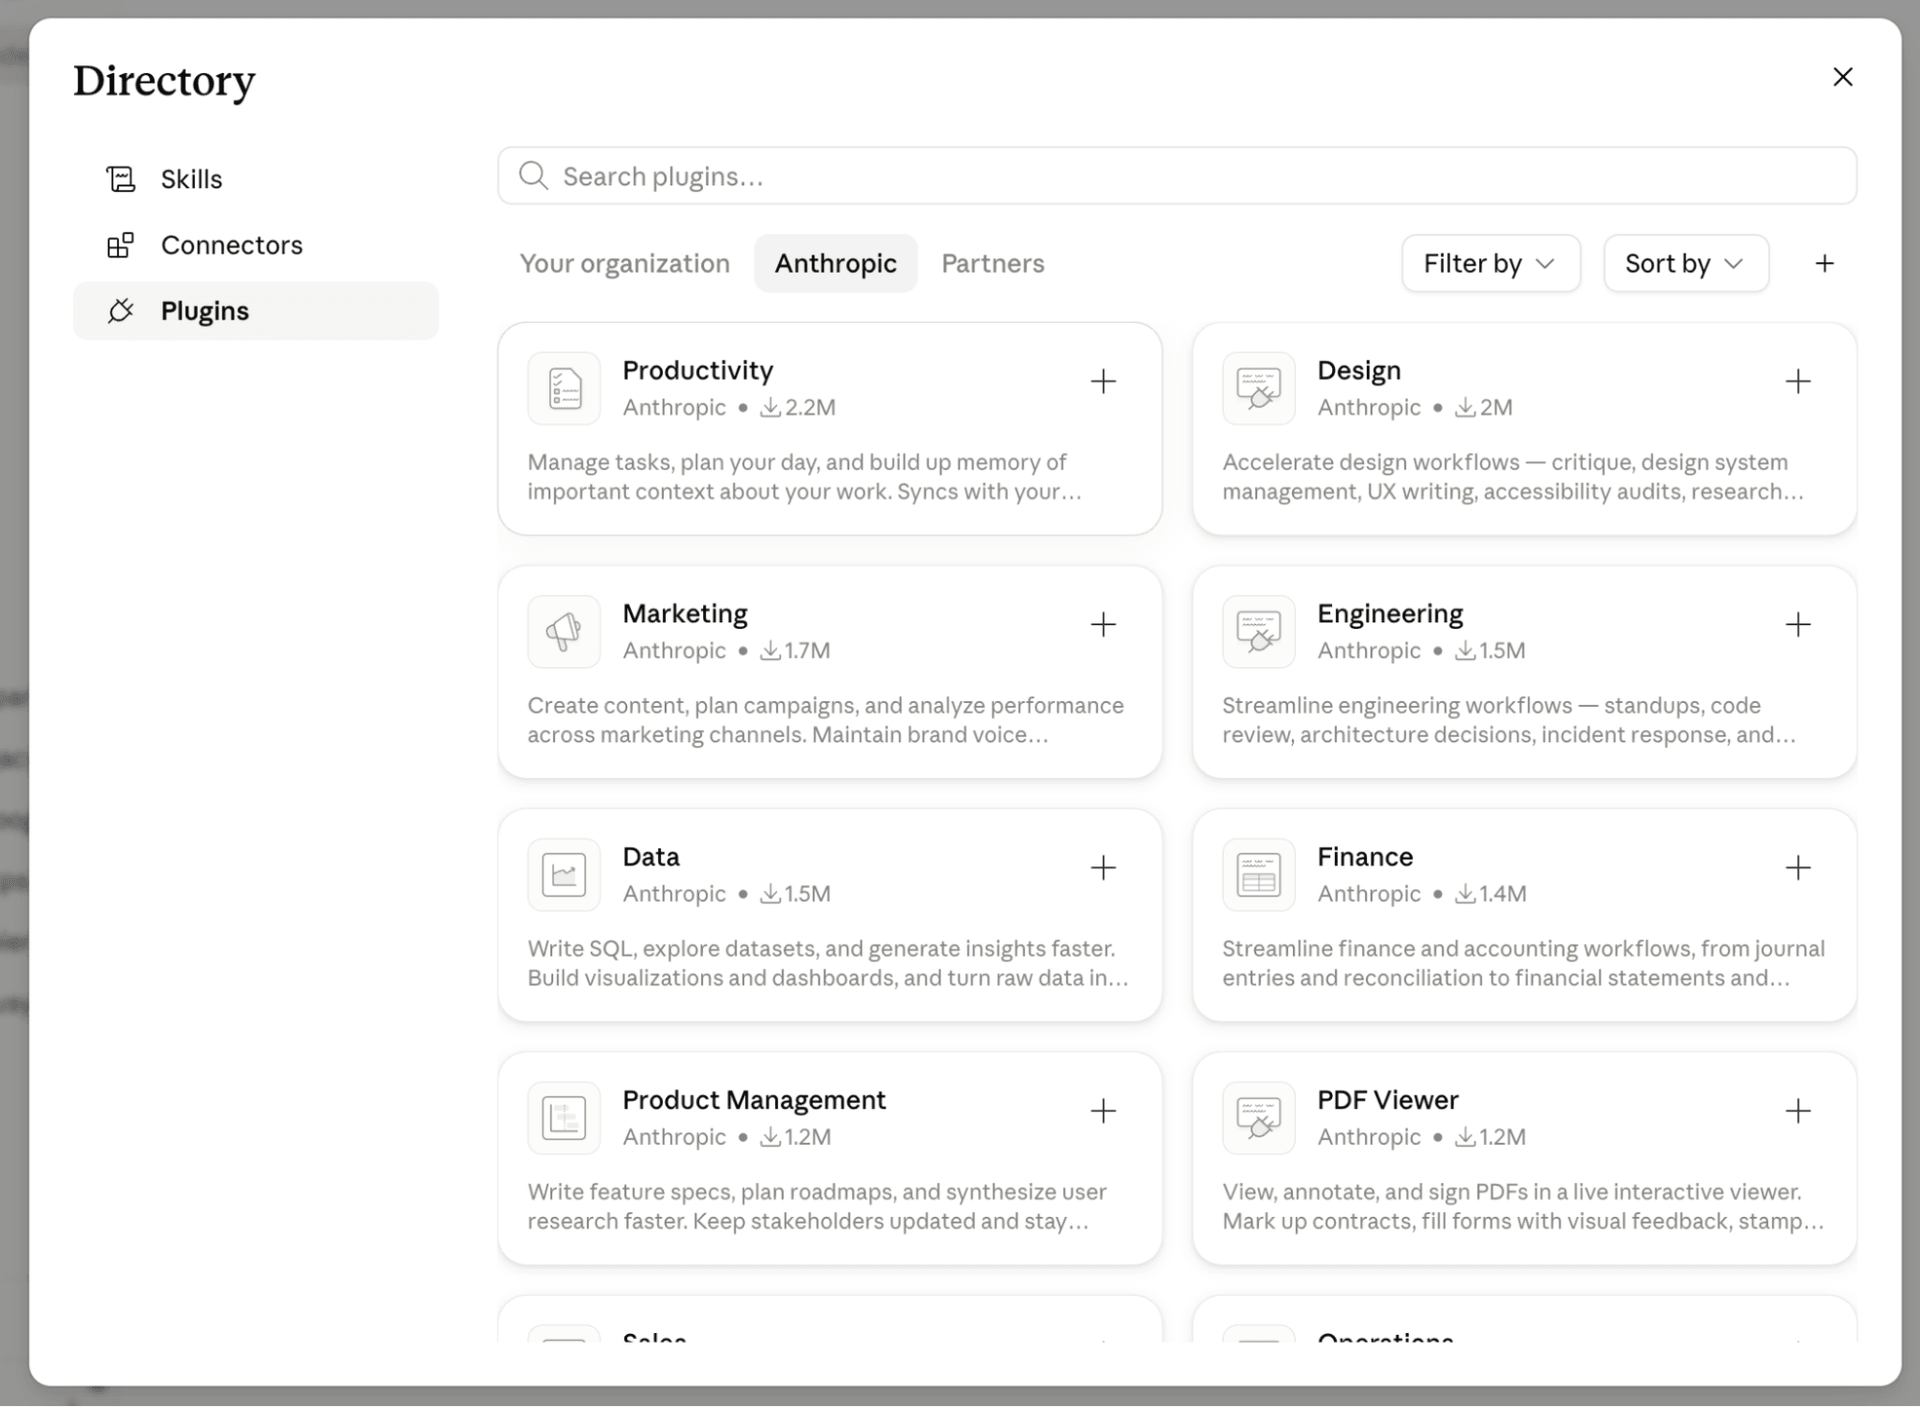Click the 'Write feature specs' description
The width and height of the screenshot is (1920, 1407).
pyautogui.click(x=817, y=1206)
